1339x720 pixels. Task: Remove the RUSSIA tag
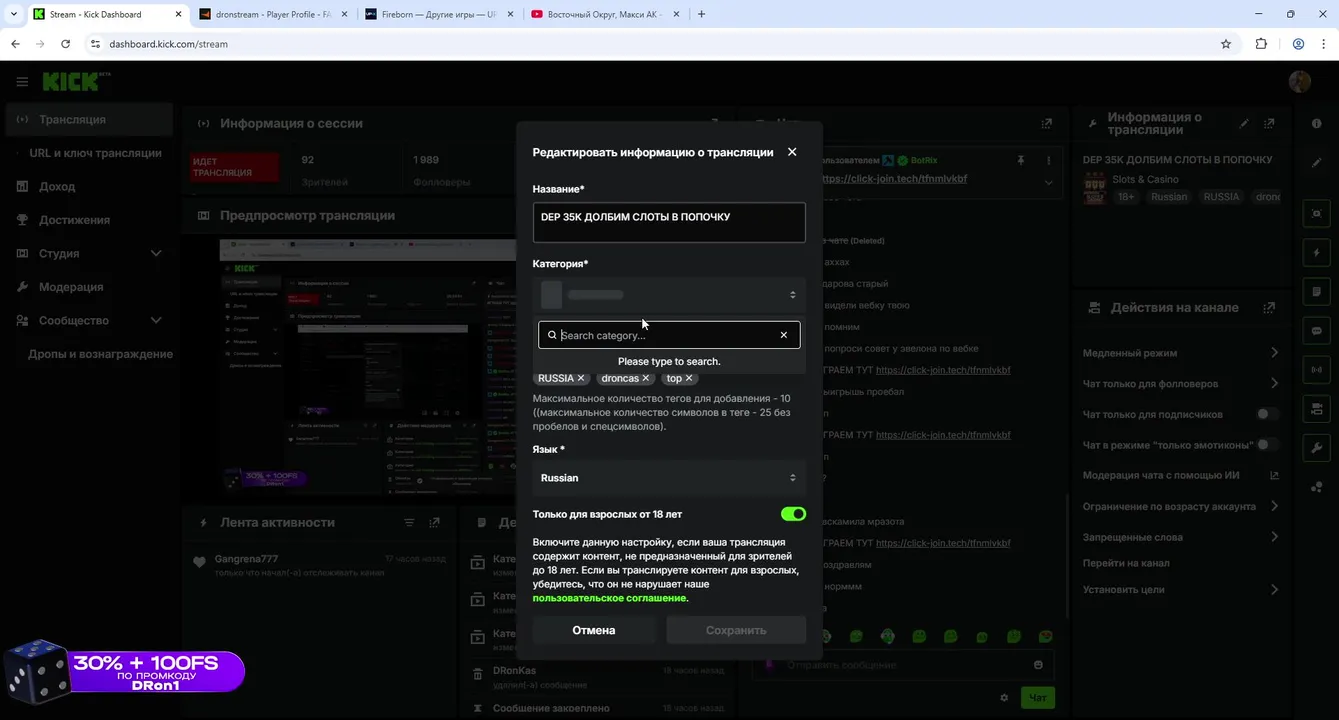581,378
